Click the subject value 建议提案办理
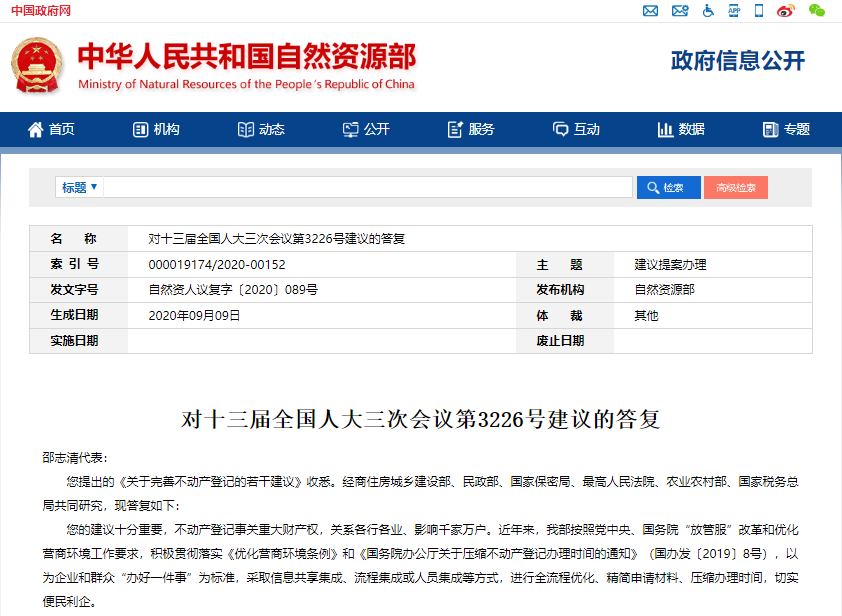The height and width of the screenshot is (616, 842). (x=670, y=265)
